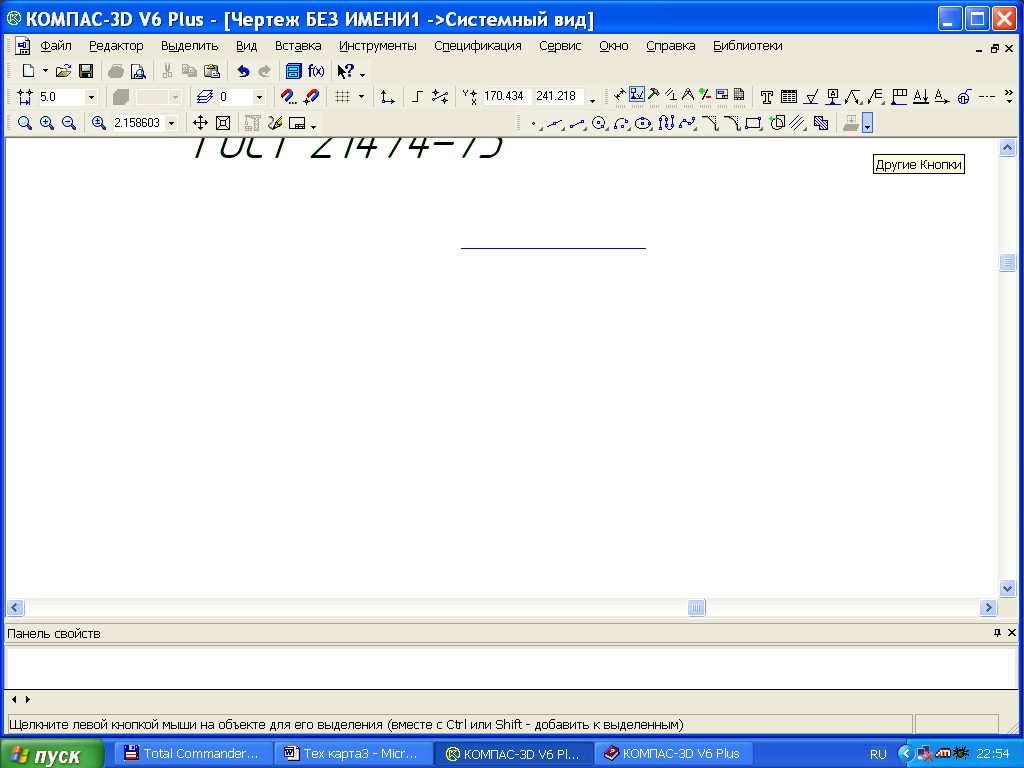This screenshot has height=768, width=1024.
Task: Open snap settings with red magnet
Action: (288, 97)
